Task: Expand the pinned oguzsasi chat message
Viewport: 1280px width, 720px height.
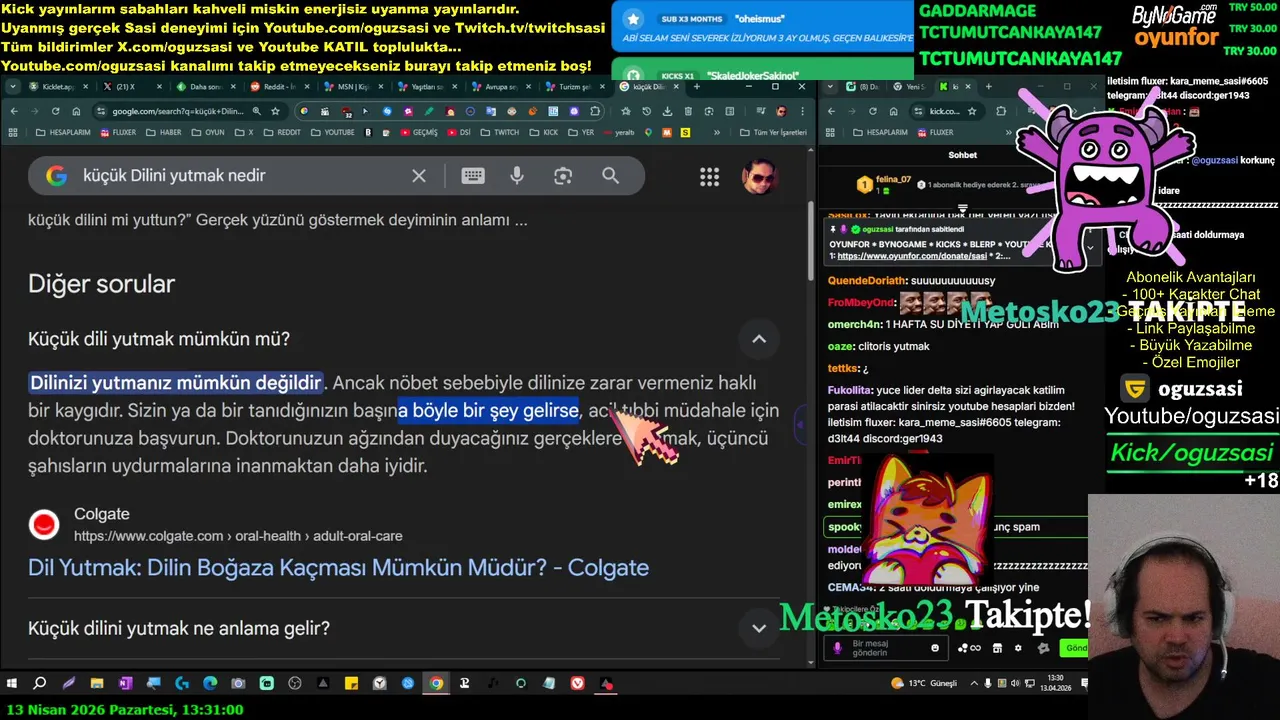Action: (1090, 246)
